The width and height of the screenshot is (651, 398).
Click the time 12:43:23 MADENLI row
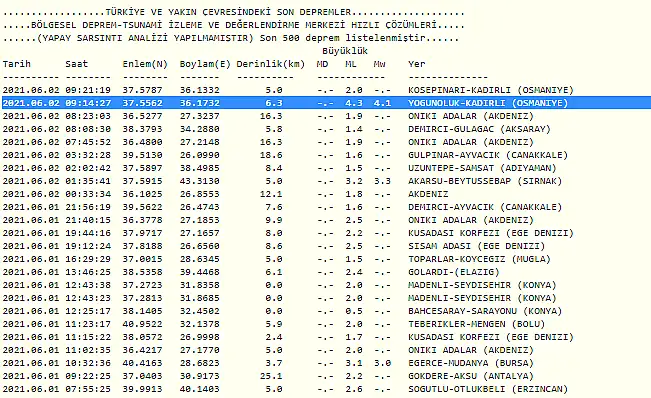click(88, 298)
